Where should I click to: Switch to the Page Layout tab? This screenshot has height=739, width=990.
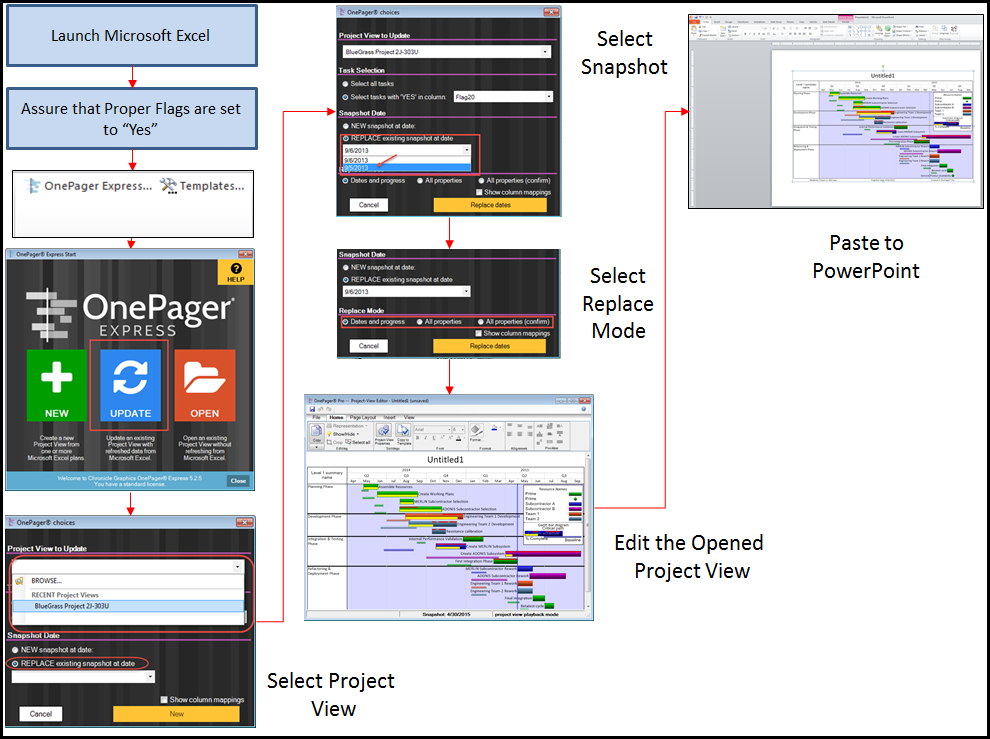364,417
